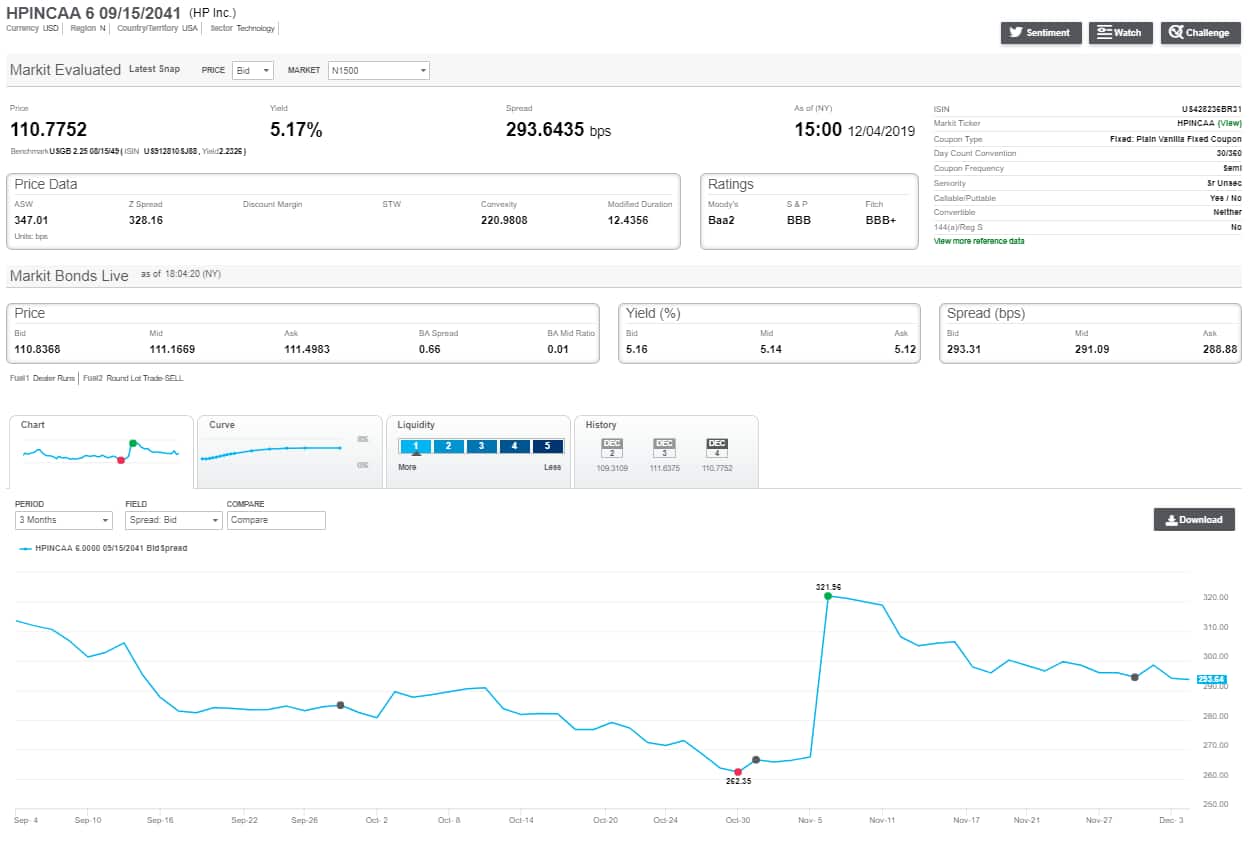The width and height of the screenshot is (1251, 841).
Task: Click the Download arrow icon
Action: pyautogui.click(x=1171, y=520)
